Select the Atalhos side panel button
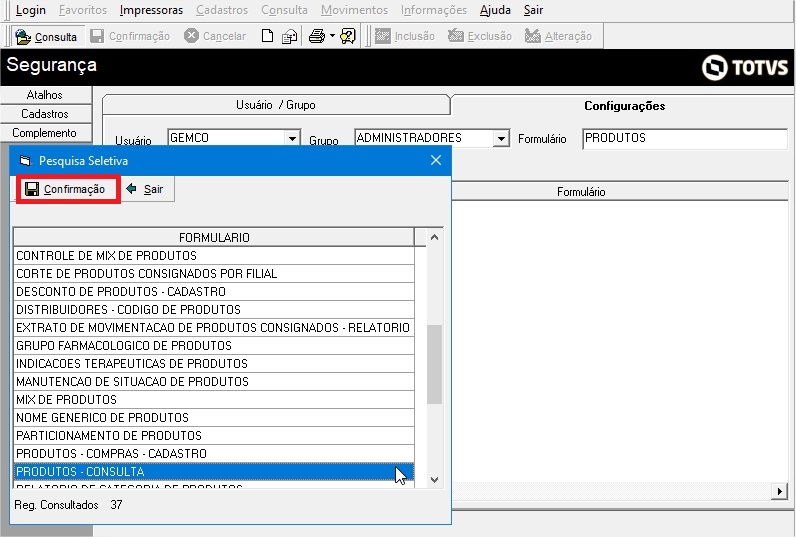The height and width of the screenshot is (537, 796). point(45,95)
